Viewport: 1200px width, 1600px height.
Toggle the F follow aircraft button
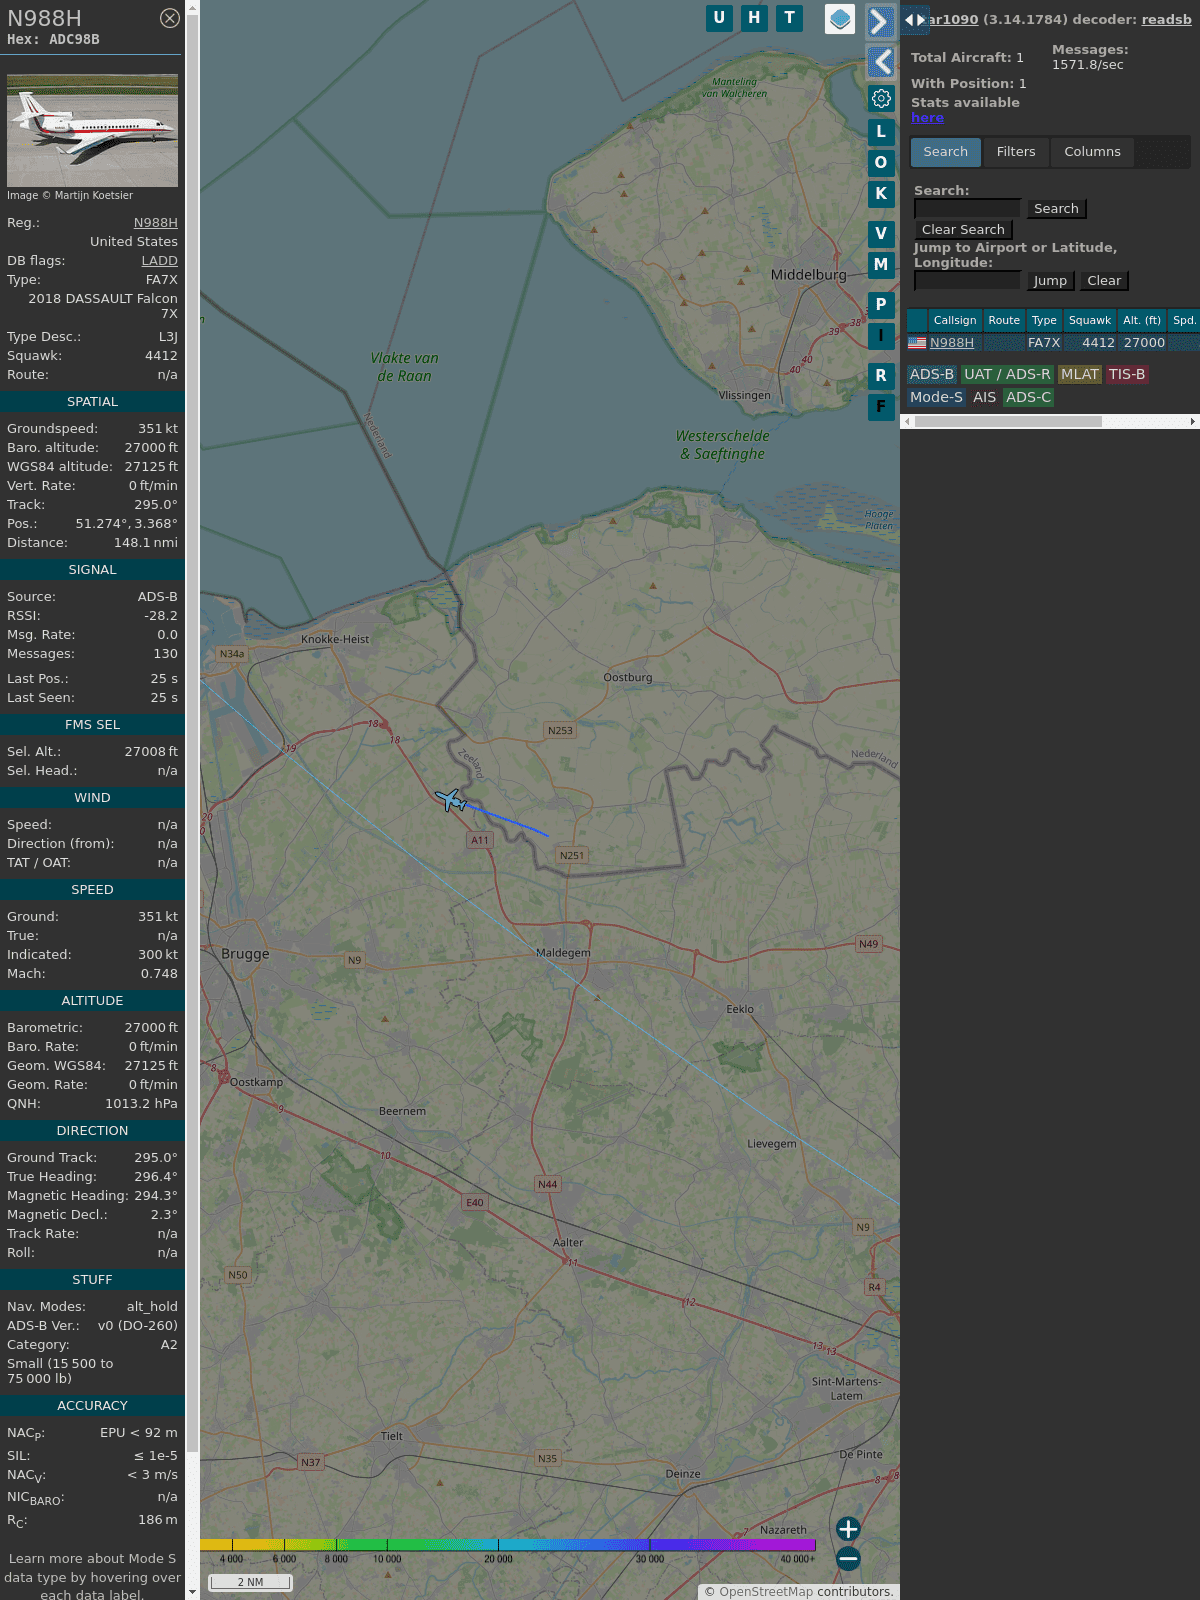point(881,407)
